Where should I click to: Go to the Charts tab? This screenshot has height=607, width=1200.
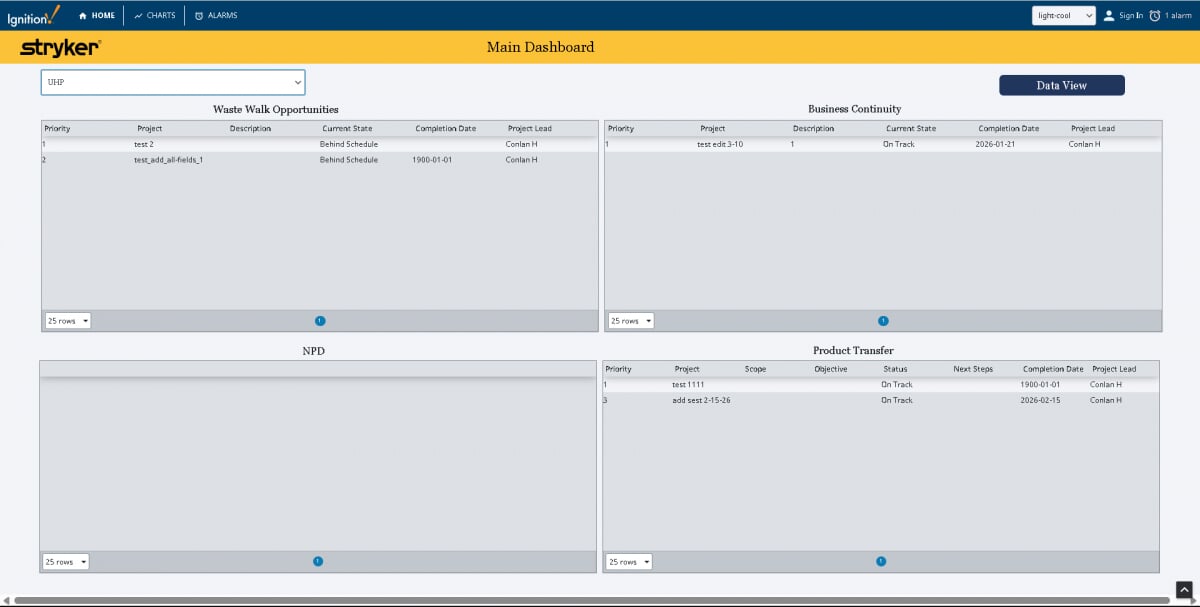[154, 16]
